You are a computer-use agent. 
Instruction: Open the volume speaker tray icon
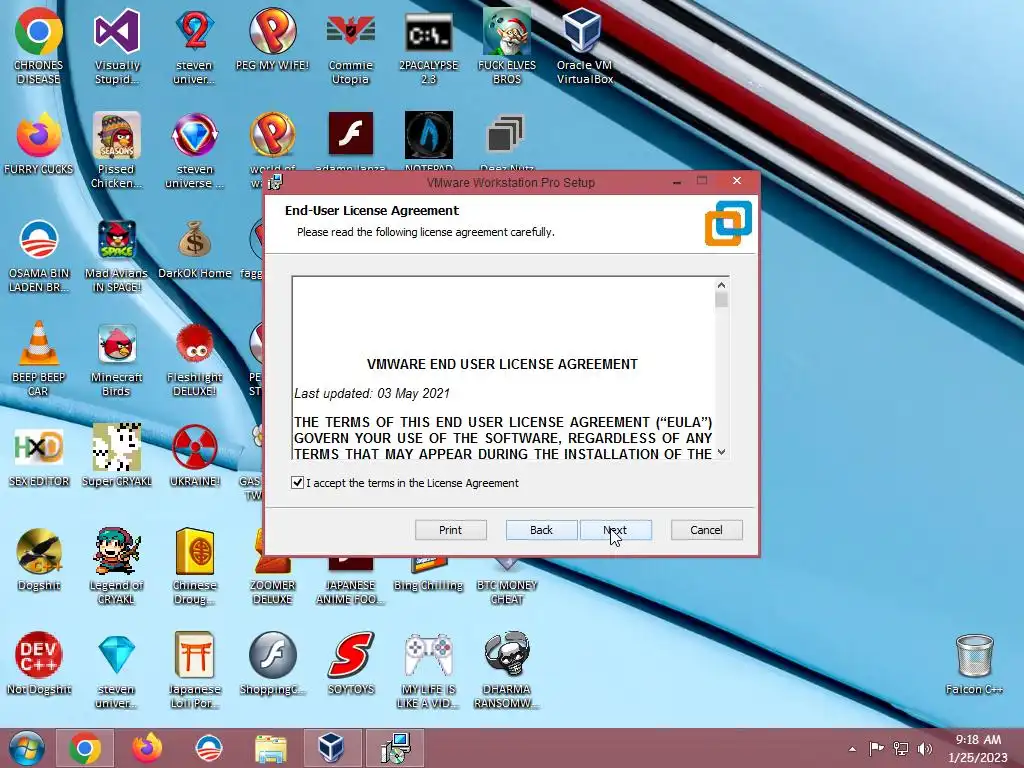[925, 748]
